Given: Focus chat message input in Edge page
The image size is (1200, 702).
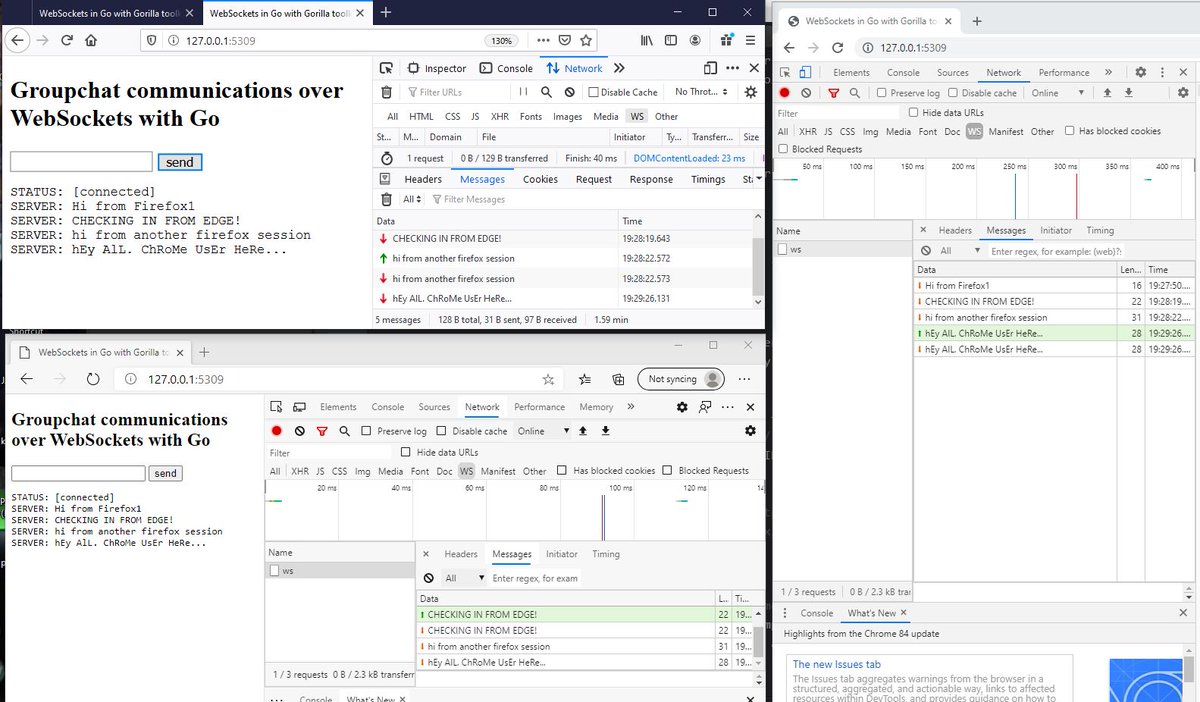Looking at the screenshot, I should [x=78, y=473].
